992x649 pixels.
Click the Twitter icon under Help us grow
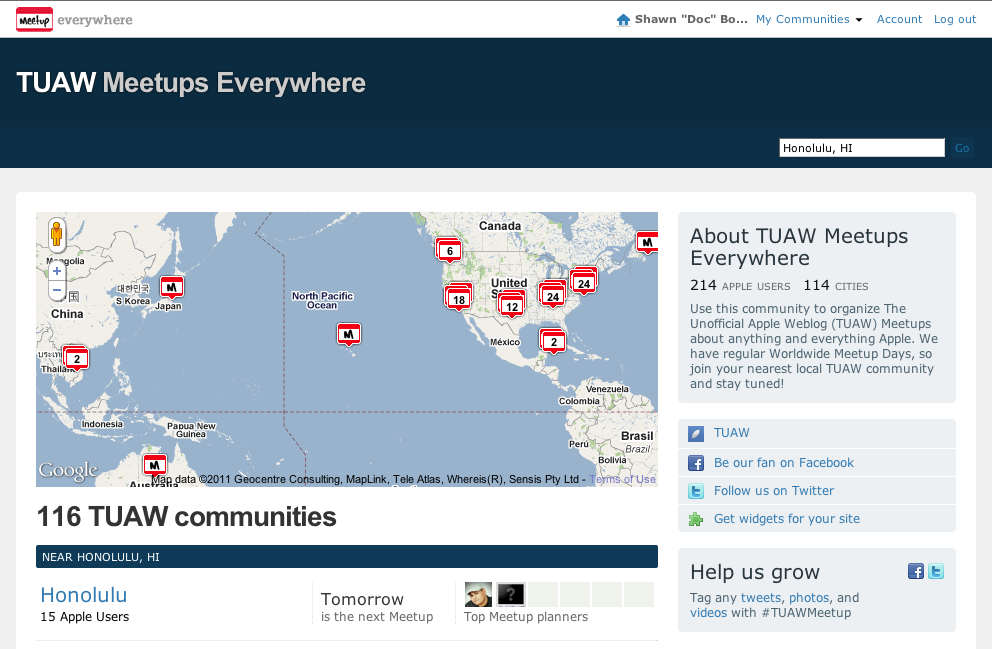pos(936,571)
